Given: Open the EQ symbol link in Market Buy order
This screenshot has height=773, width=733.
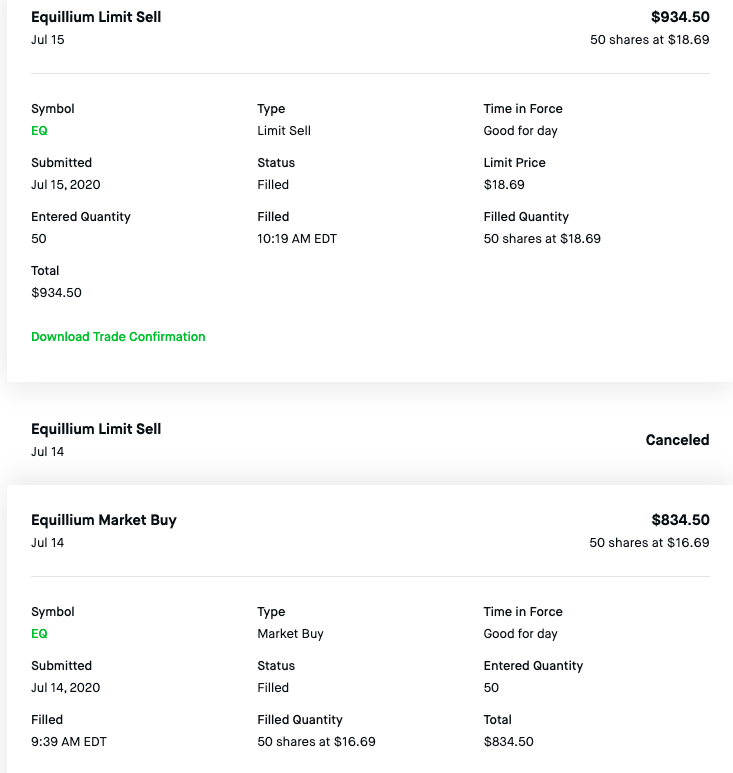Looking at the screenshot, I should [x=39, y=634].
